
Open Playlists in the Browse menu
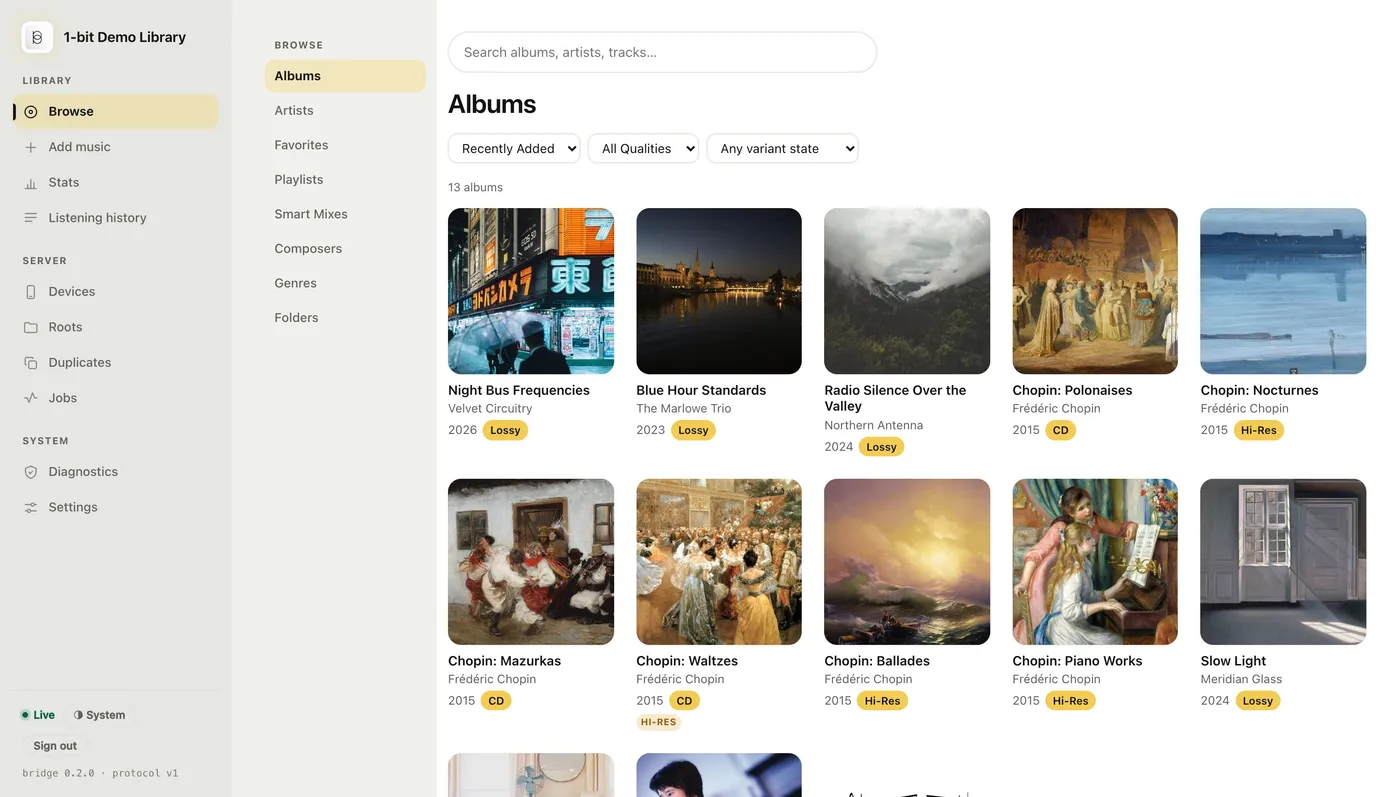(345, 180)
